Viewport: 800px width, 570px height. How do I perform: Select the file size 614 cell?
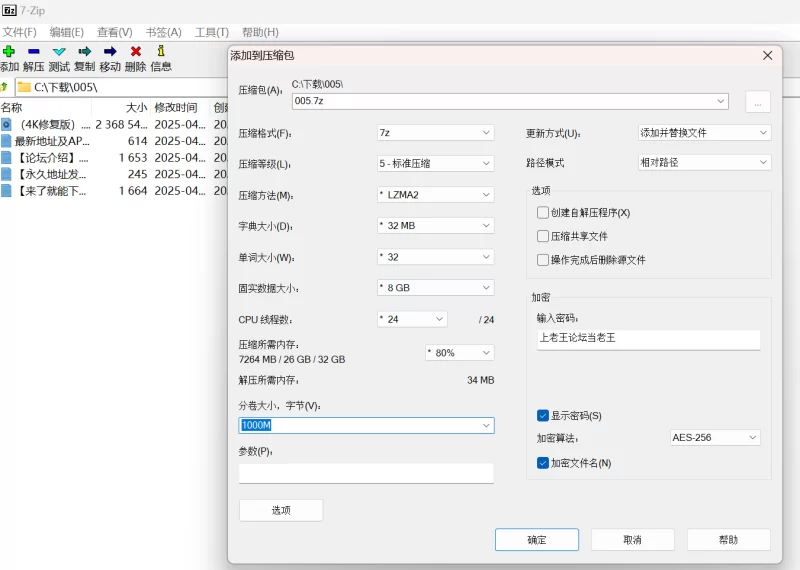pyautogui.click(x=137, y=141)
